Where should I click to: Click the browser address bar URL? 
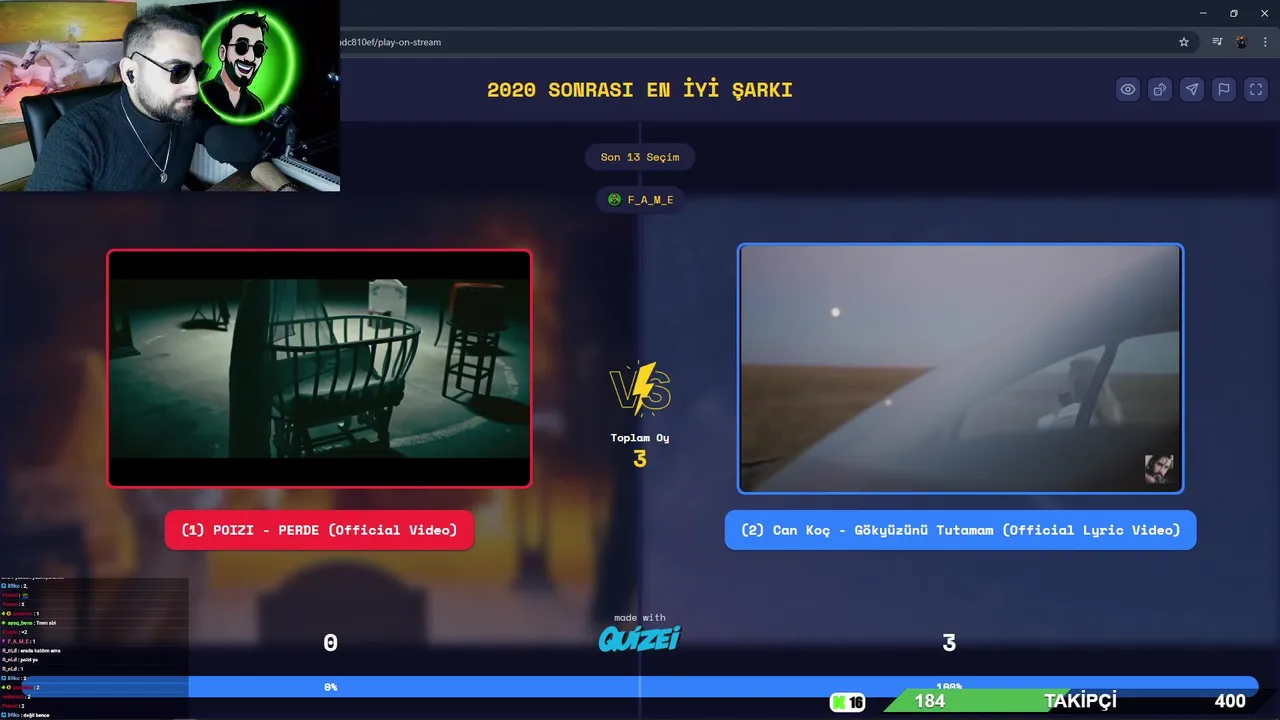point(390,42)
